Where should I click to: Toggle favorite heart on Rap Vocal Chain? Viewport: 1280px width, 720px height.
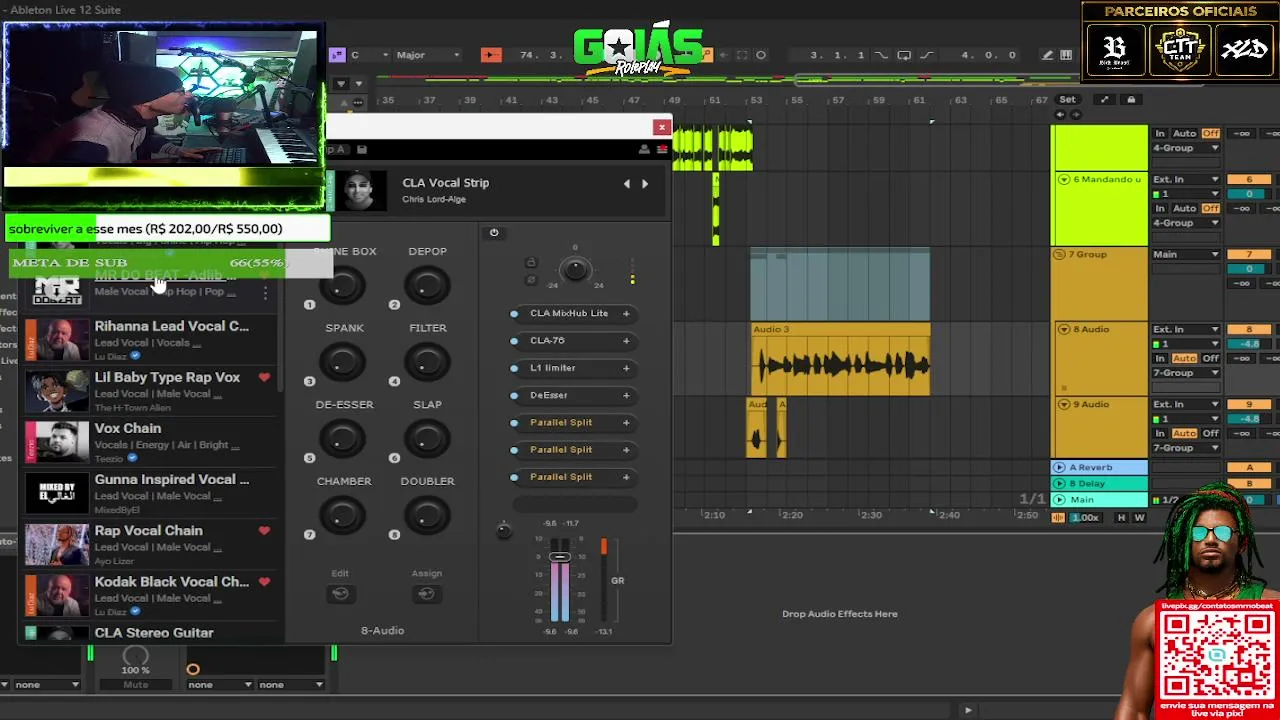tap(264, 531)
